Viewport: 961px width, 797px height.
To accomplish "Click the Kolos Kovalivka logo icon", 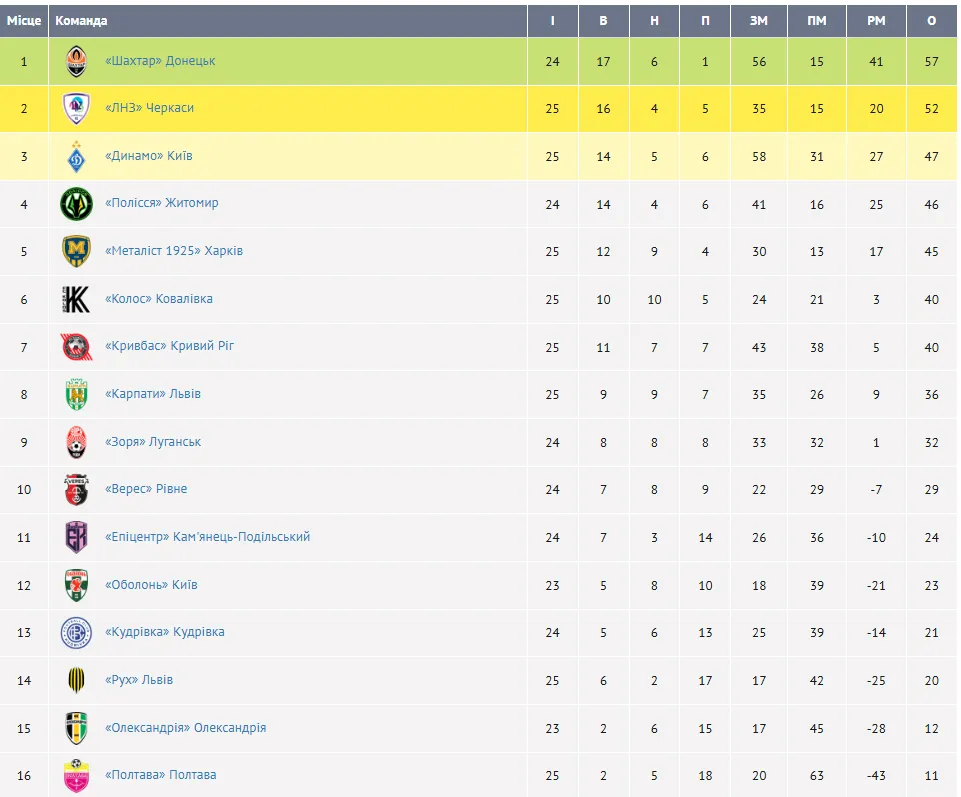I will tap(77, 299).
